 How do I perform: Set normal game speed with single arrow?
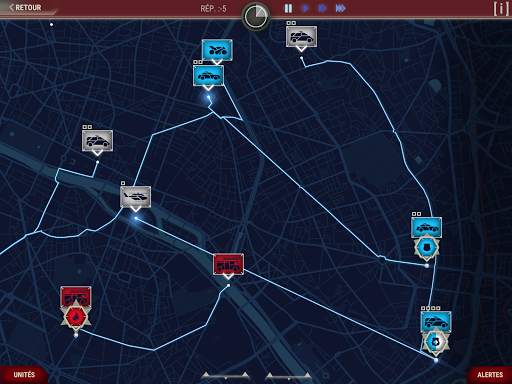coord(305,8)
